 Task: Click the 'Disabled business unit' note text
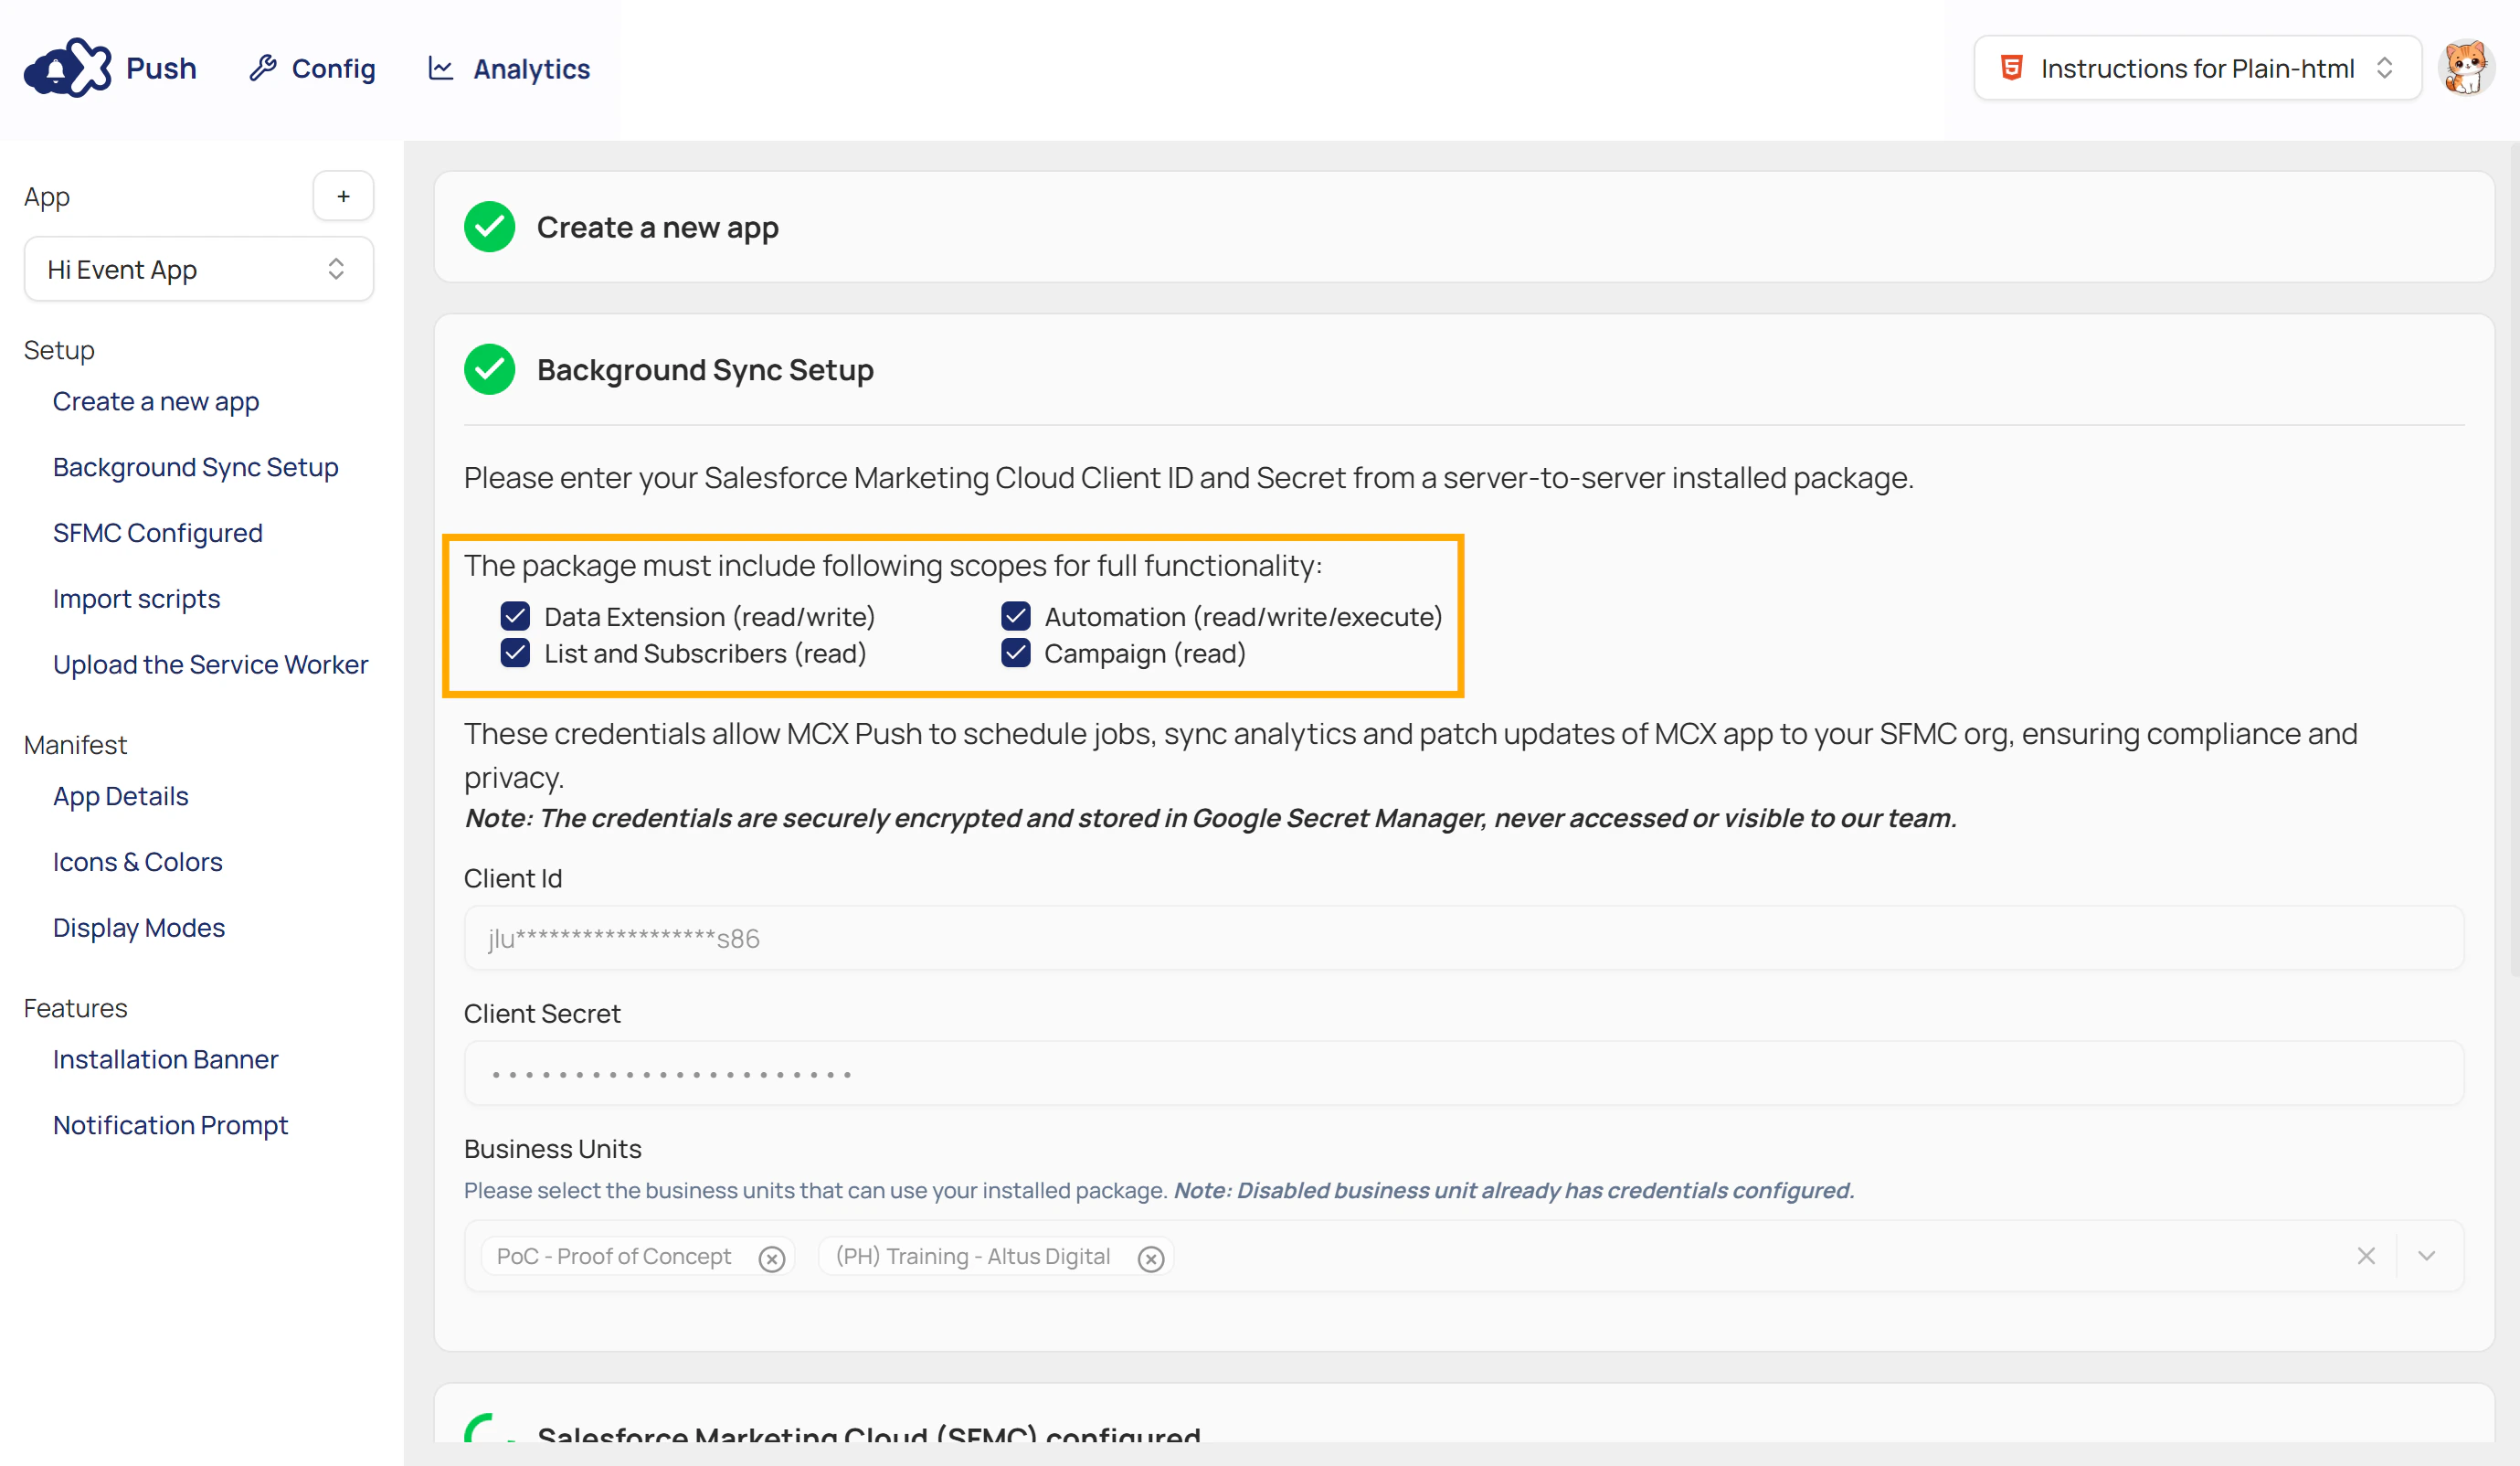click(1514, 1190)
